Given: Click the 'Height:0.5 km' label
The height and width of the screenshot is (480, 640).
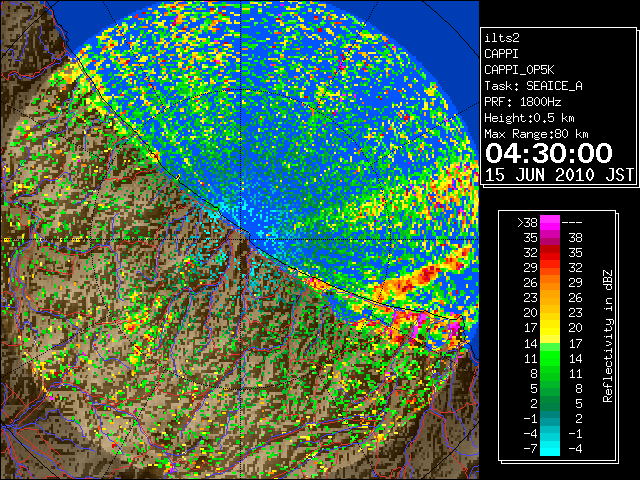Looking at the screenshot, I should coord(529,118).
